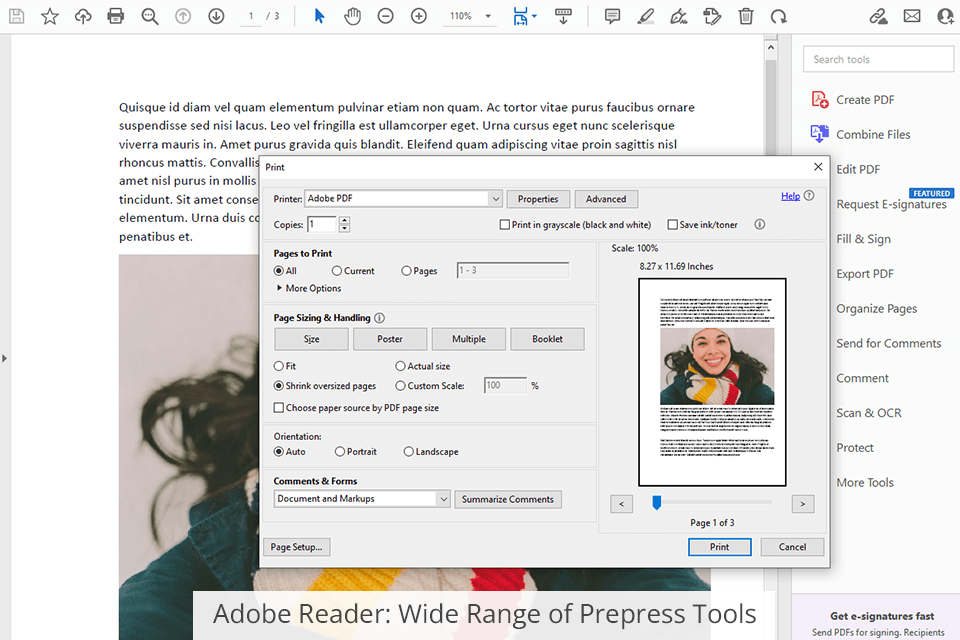Click the Printer Properties button

pos(538,199)
